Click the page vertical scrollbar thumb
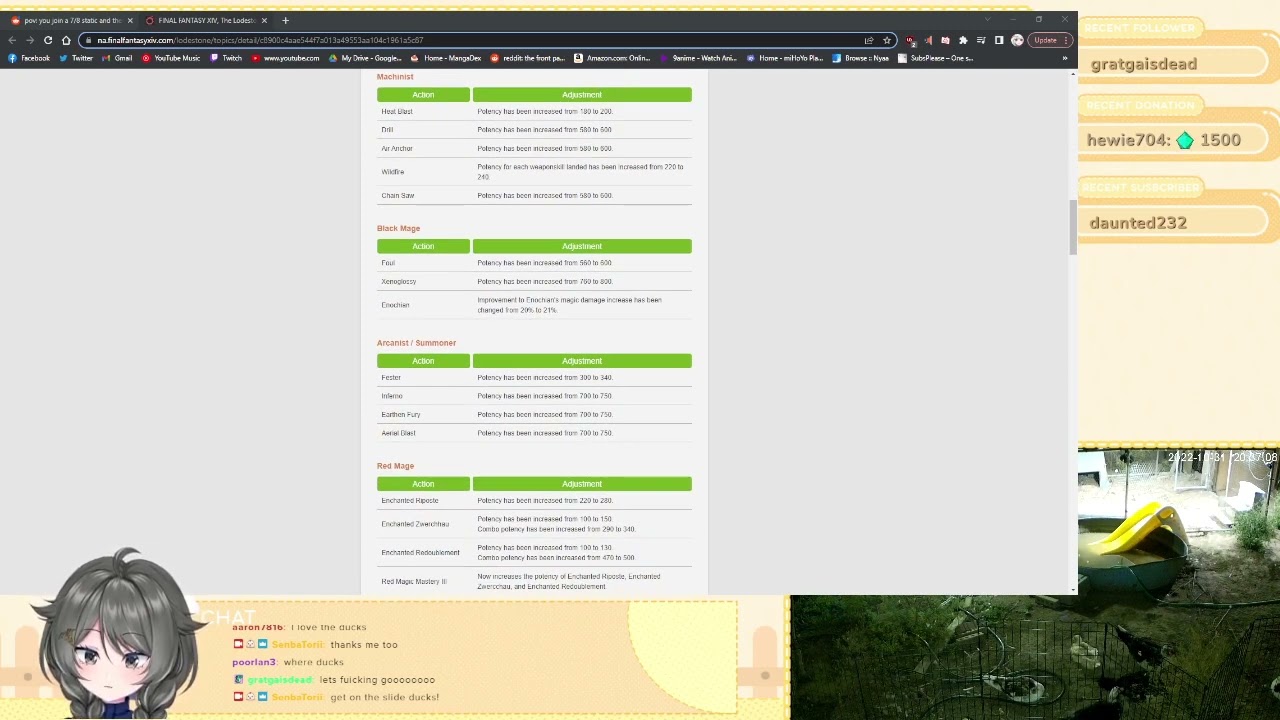The width and height of the screenshot is (1280, 720). [x=1073, y=228]
